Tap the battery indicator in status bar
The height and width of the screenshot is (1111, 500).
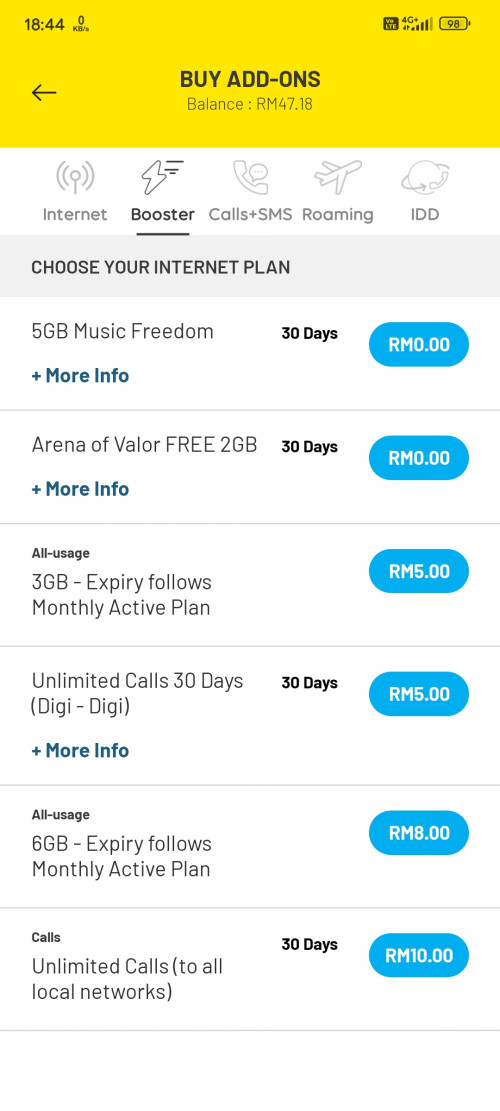click(x=455, y=24)
